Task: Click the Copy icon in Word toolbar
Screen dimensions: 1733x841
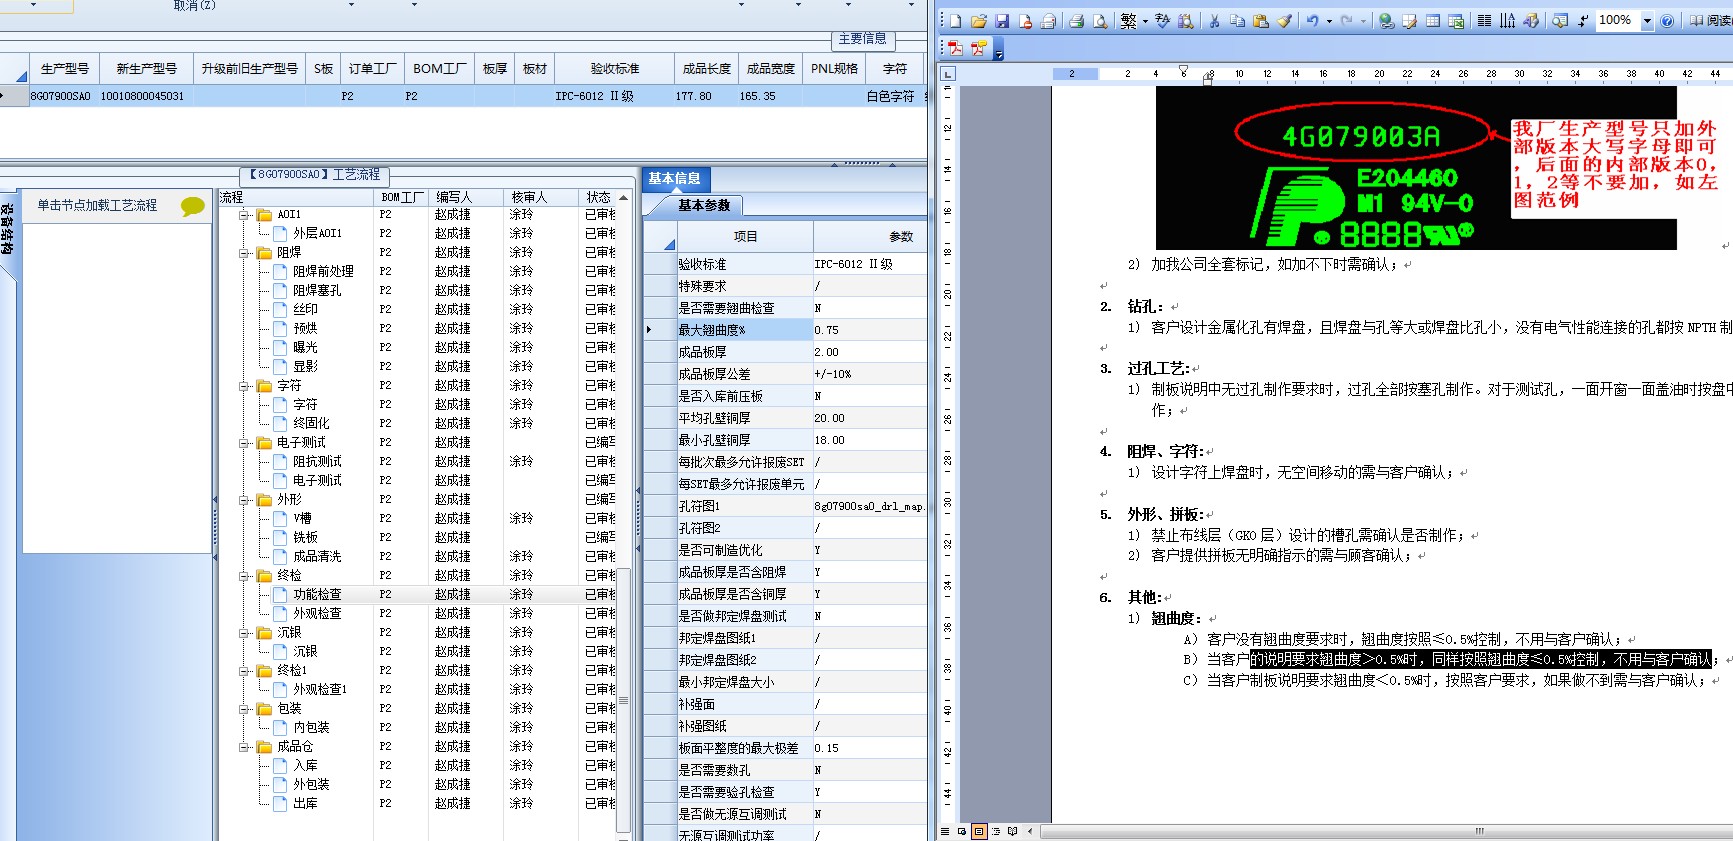Action: click(1237, 20)
